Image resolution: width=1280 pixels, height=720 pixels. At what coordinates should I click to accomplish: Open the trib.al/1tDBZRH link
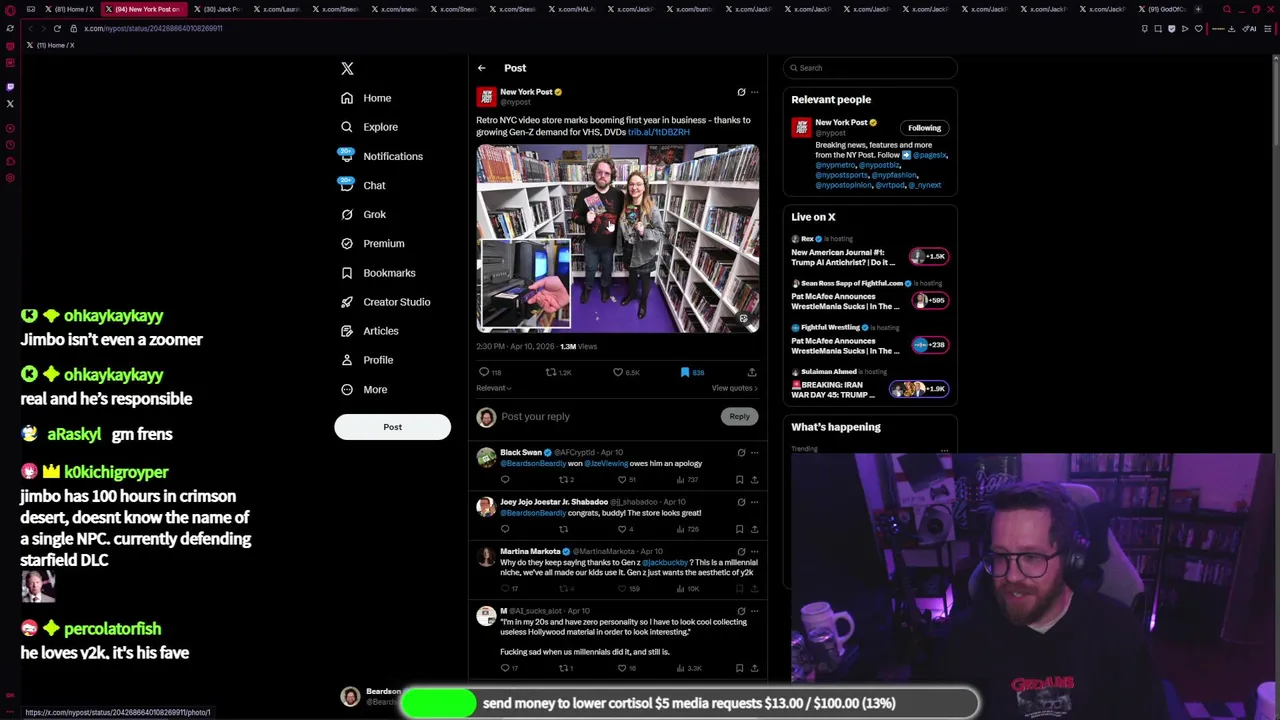pos(659,132)
